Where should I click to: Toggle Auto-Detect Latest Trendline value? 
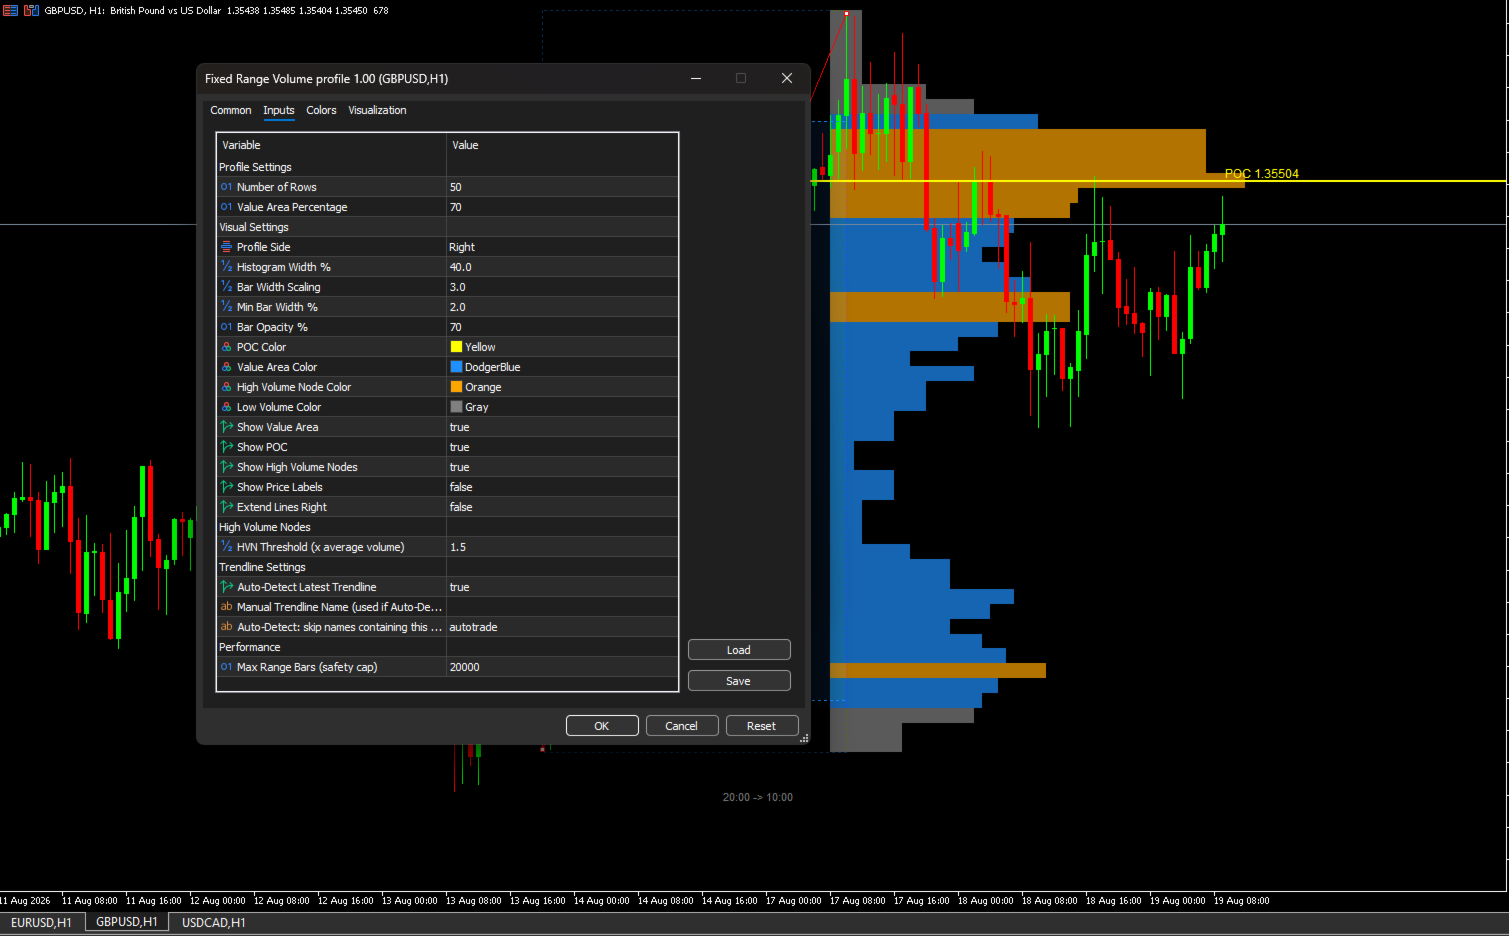tap(562, 587)
